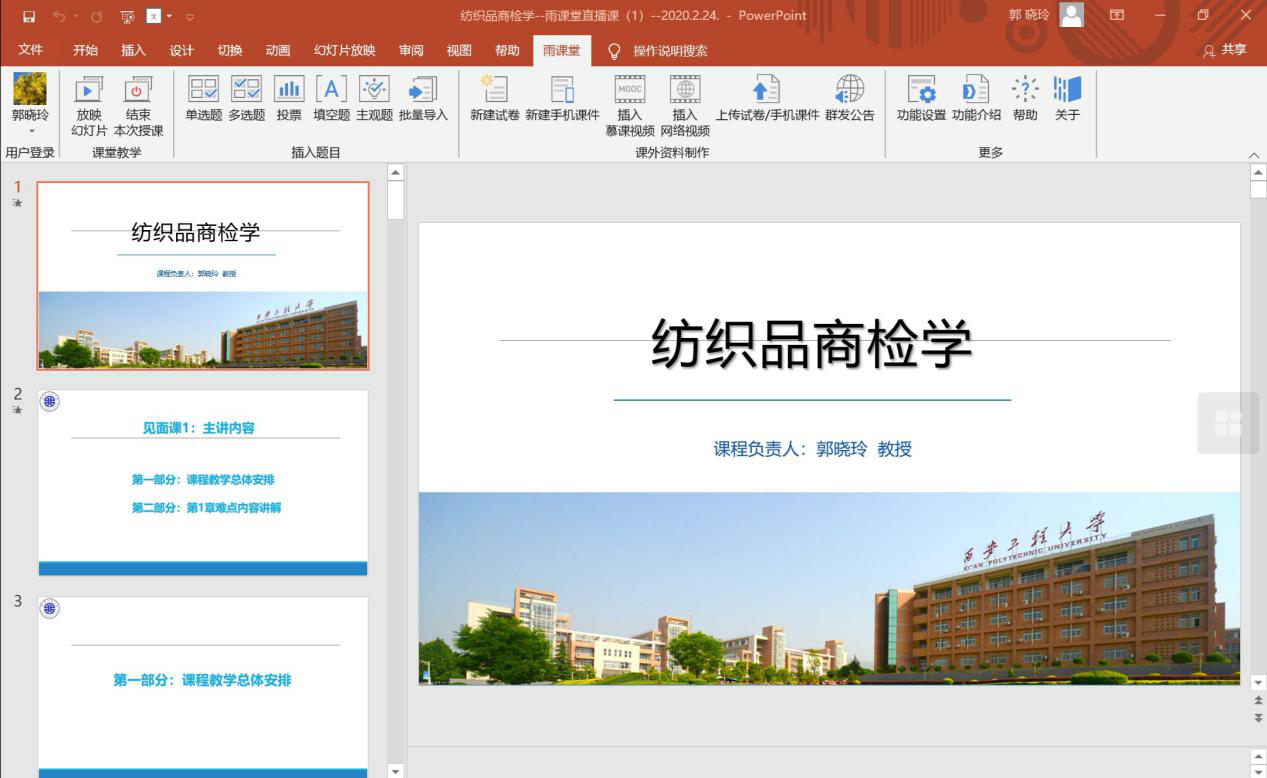The image size is (1267, 778).
Task: Save the presentation from Quick Access Toolbar
Action: (29, 16)
